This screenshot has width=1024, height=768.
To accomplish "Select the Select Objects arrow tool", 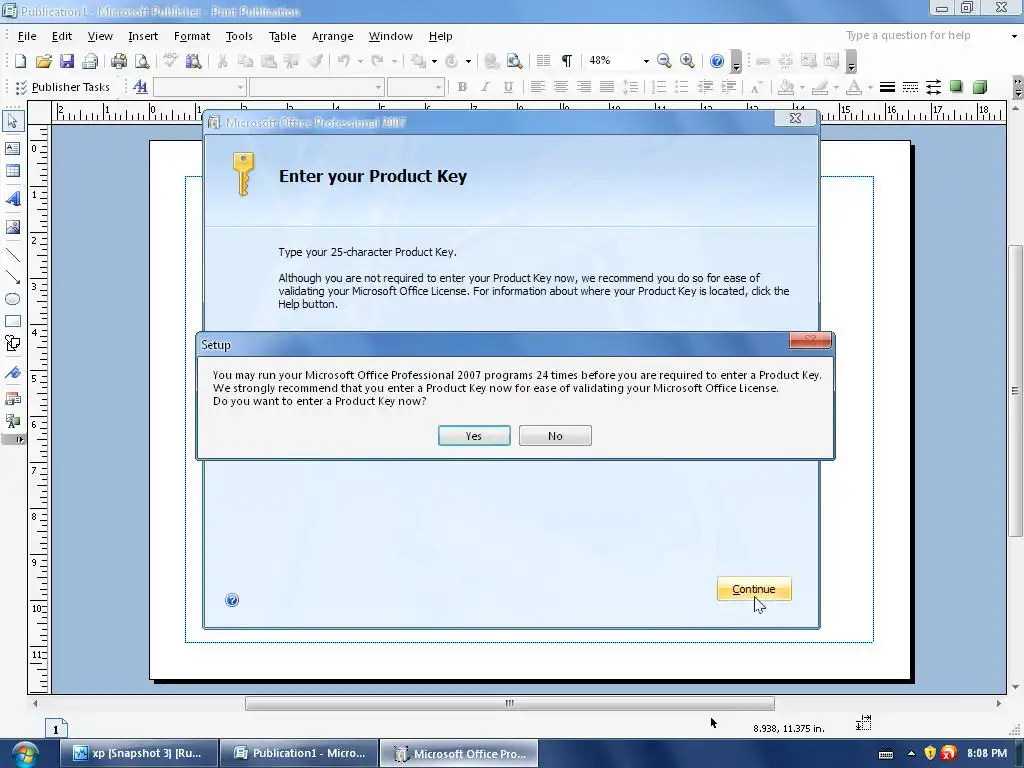I will pyautogui.click(x=12, y=121).
